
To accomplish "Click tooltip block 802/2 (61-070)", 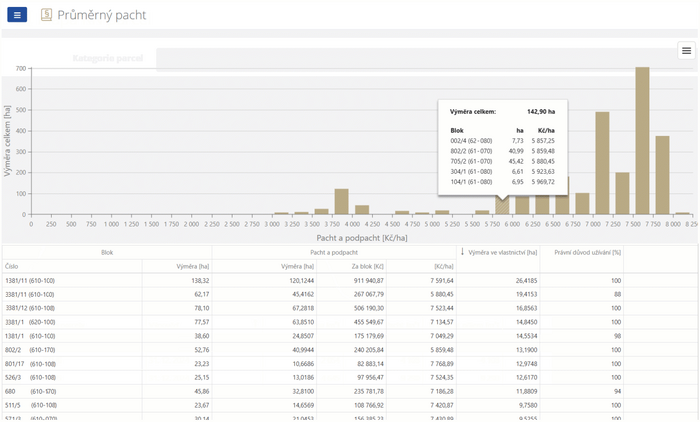I will pos(471,151).
